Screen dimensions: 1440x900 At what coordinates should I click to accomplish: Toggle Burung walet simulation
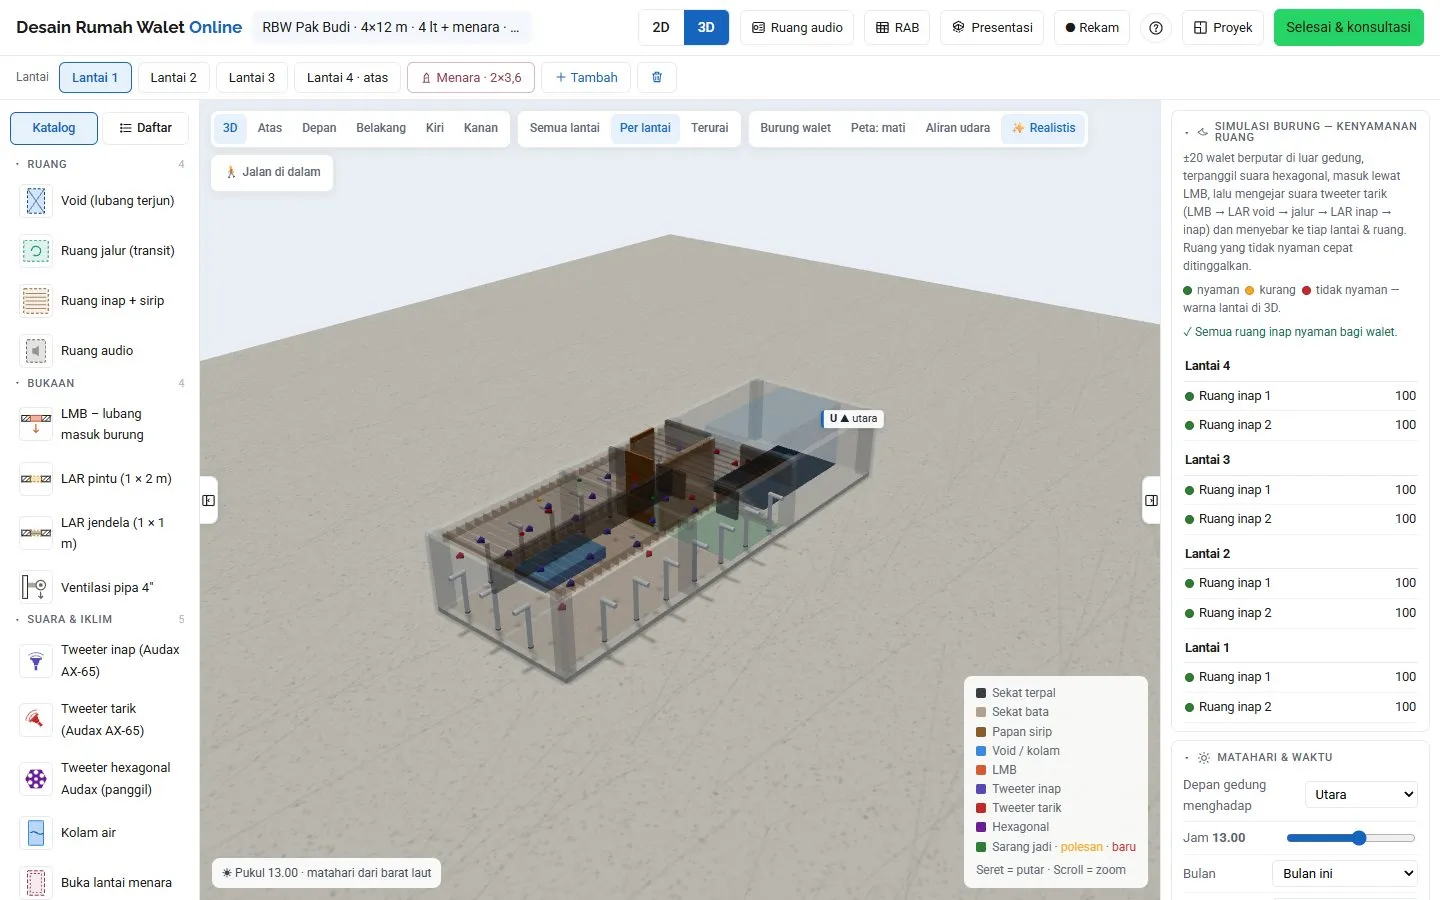click(x=795, y=128)
